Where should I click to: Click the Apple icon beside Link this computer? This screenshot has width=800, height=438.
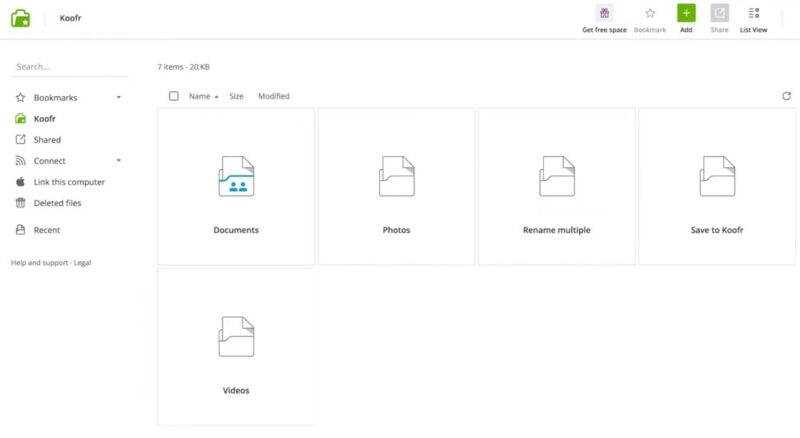point(20,182)
